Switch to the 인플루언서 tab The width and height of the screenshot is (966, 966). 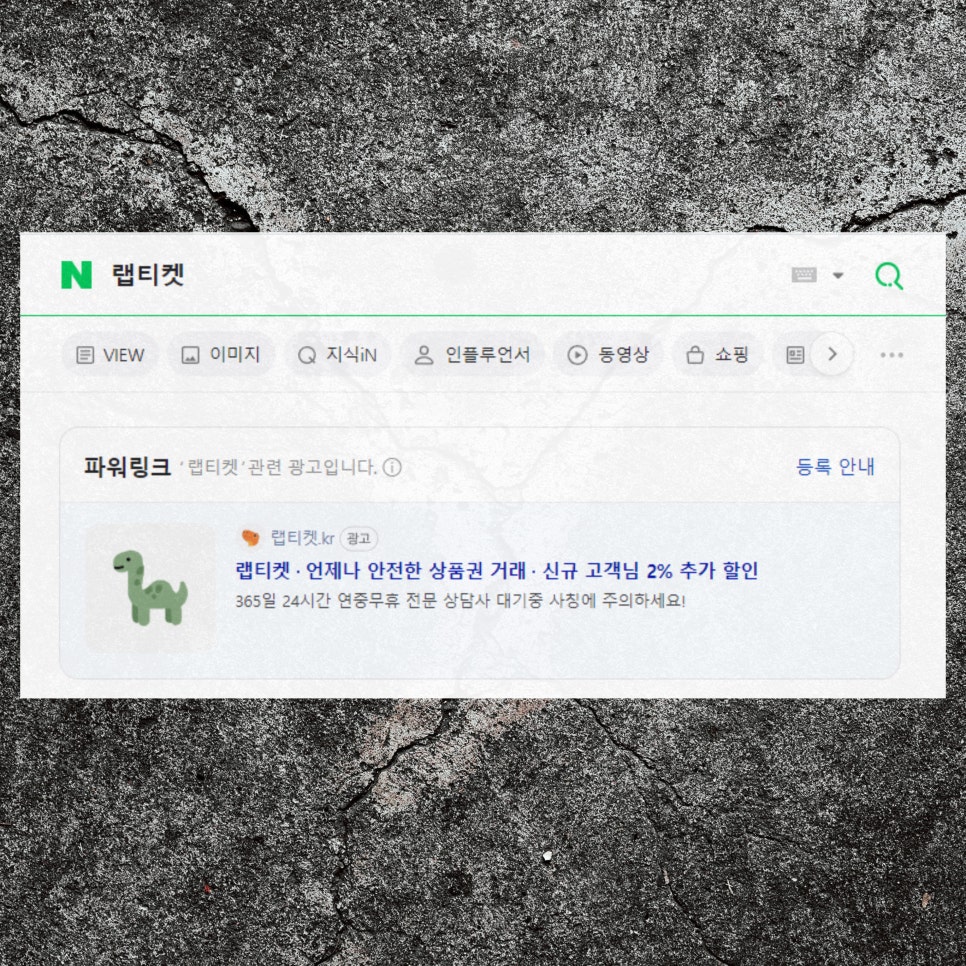point(472,355)
